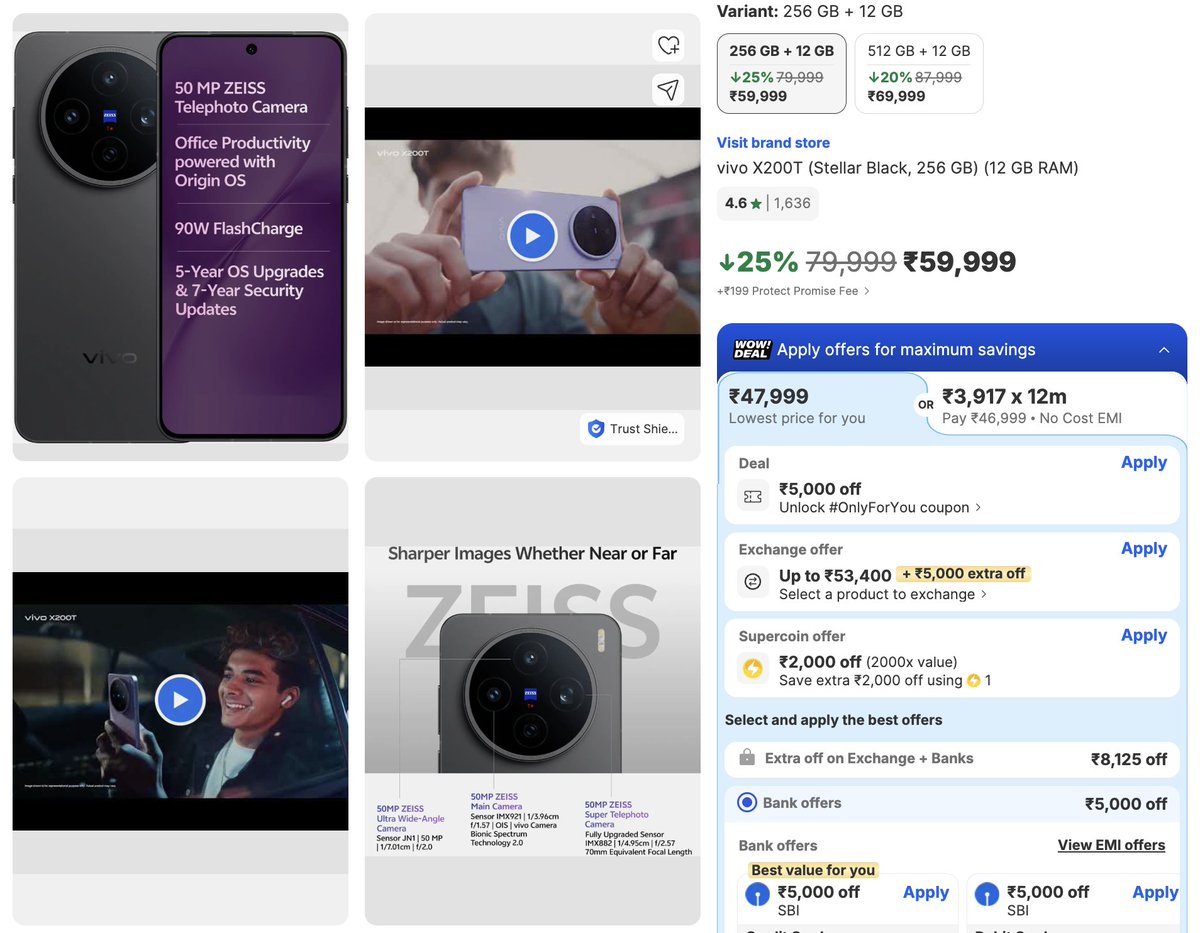Viewport: 1200px width, 933px height.
Task: Open 4.6 rating and 1,636 reviews
Action: click(768, 203)
